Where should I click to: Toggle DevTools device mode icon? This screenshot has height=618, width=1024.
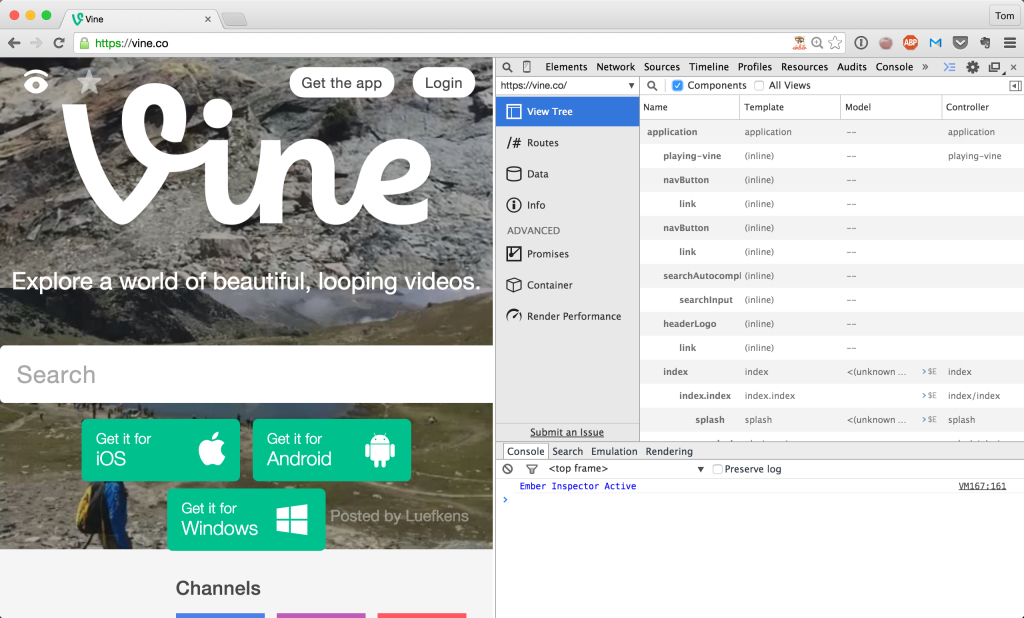(526, 67)
